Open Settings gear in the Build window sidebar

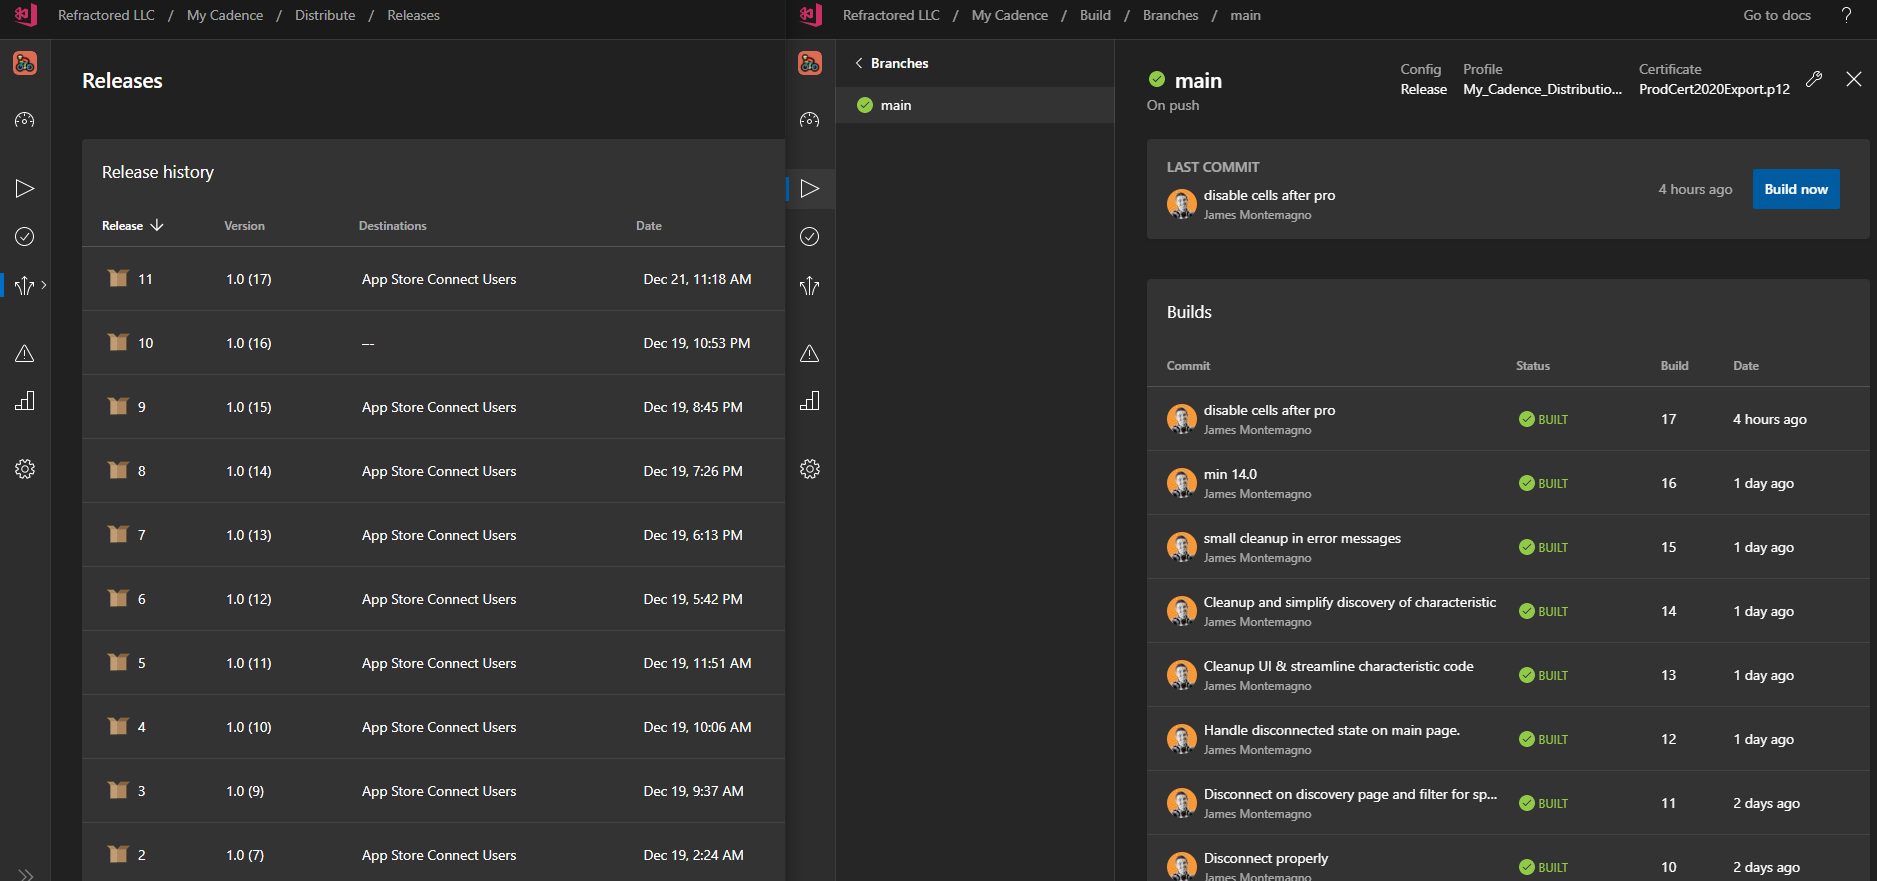(810, 469)
